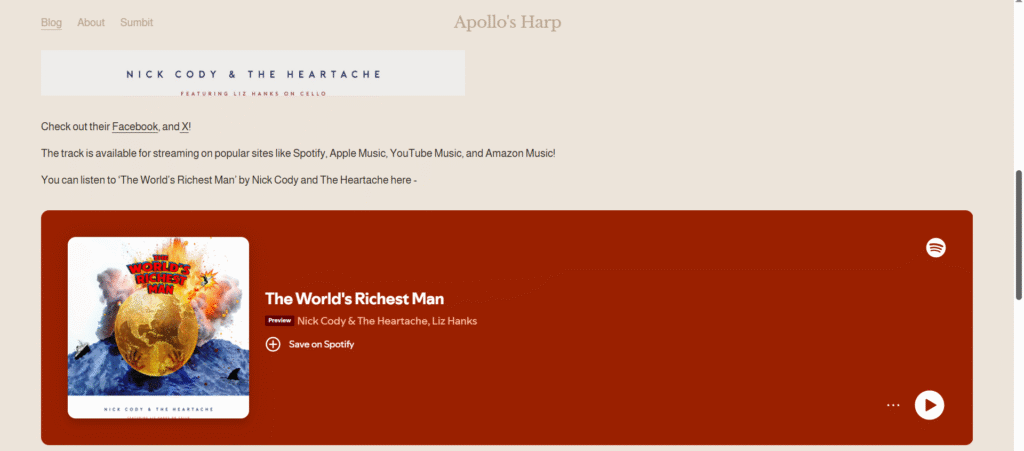Click the track title 'The World's Richest Man'
1024x451 pixels.
point(354,298)
